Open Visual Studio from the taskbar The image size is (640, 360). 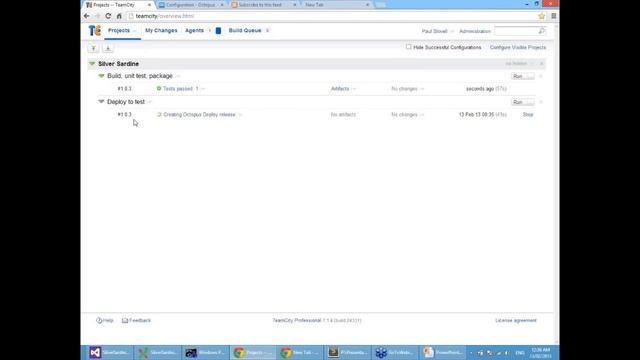(x=109, y=352)
